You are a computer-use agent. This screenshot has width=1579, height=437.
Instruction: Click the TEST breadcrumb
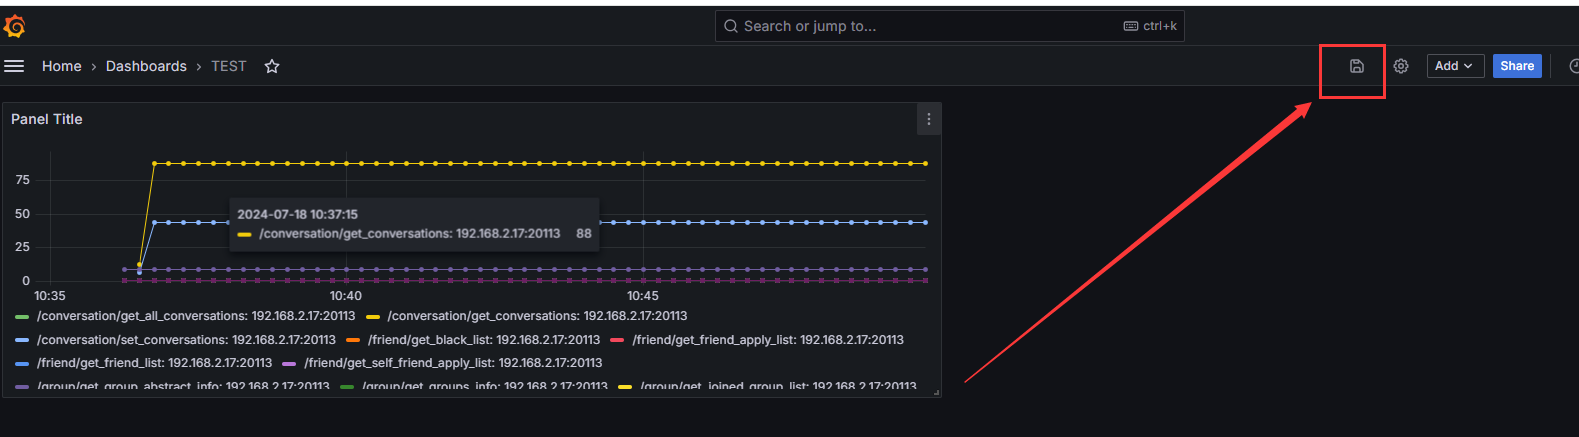point(228,66)
